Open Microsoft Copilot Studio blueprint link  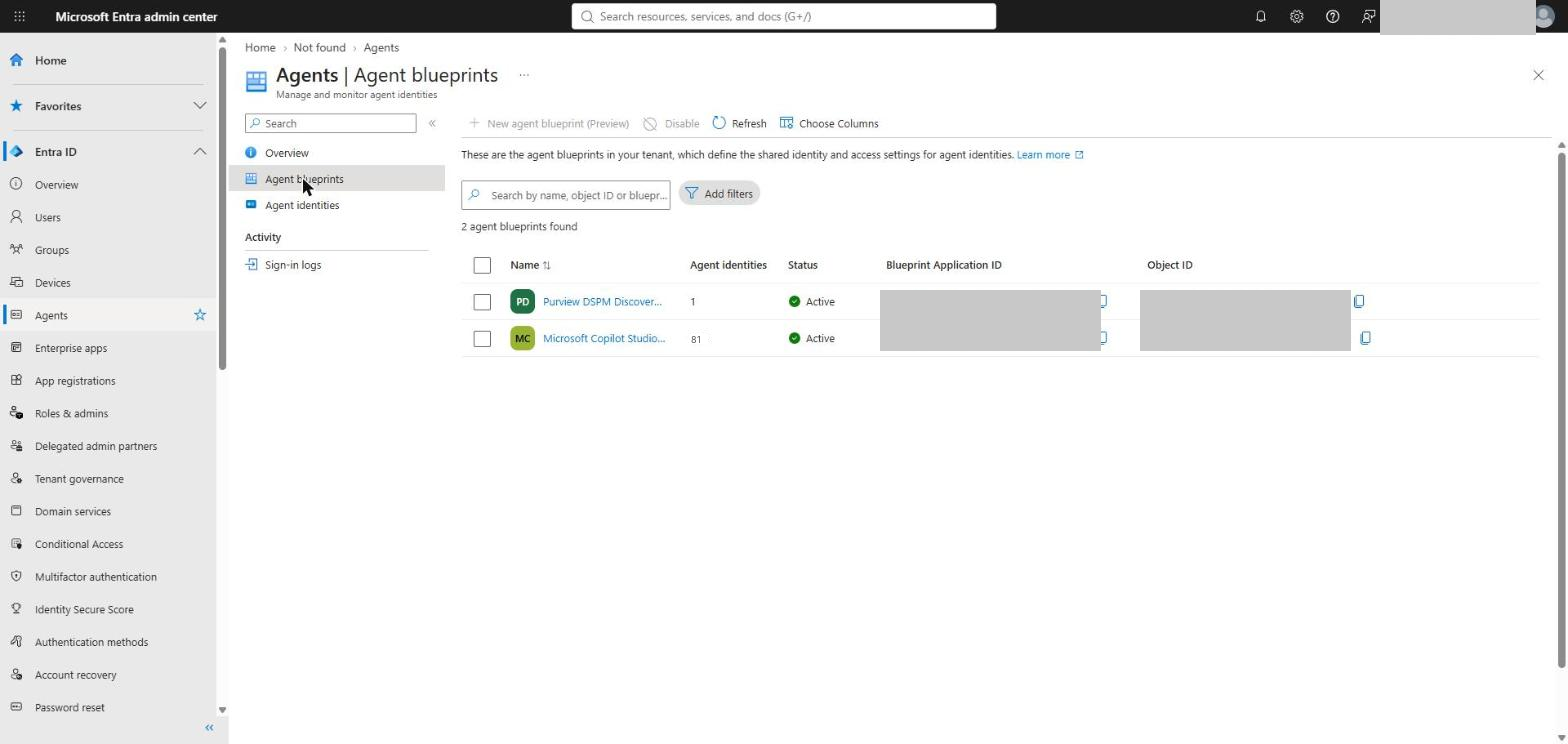[x=604, y=338]
